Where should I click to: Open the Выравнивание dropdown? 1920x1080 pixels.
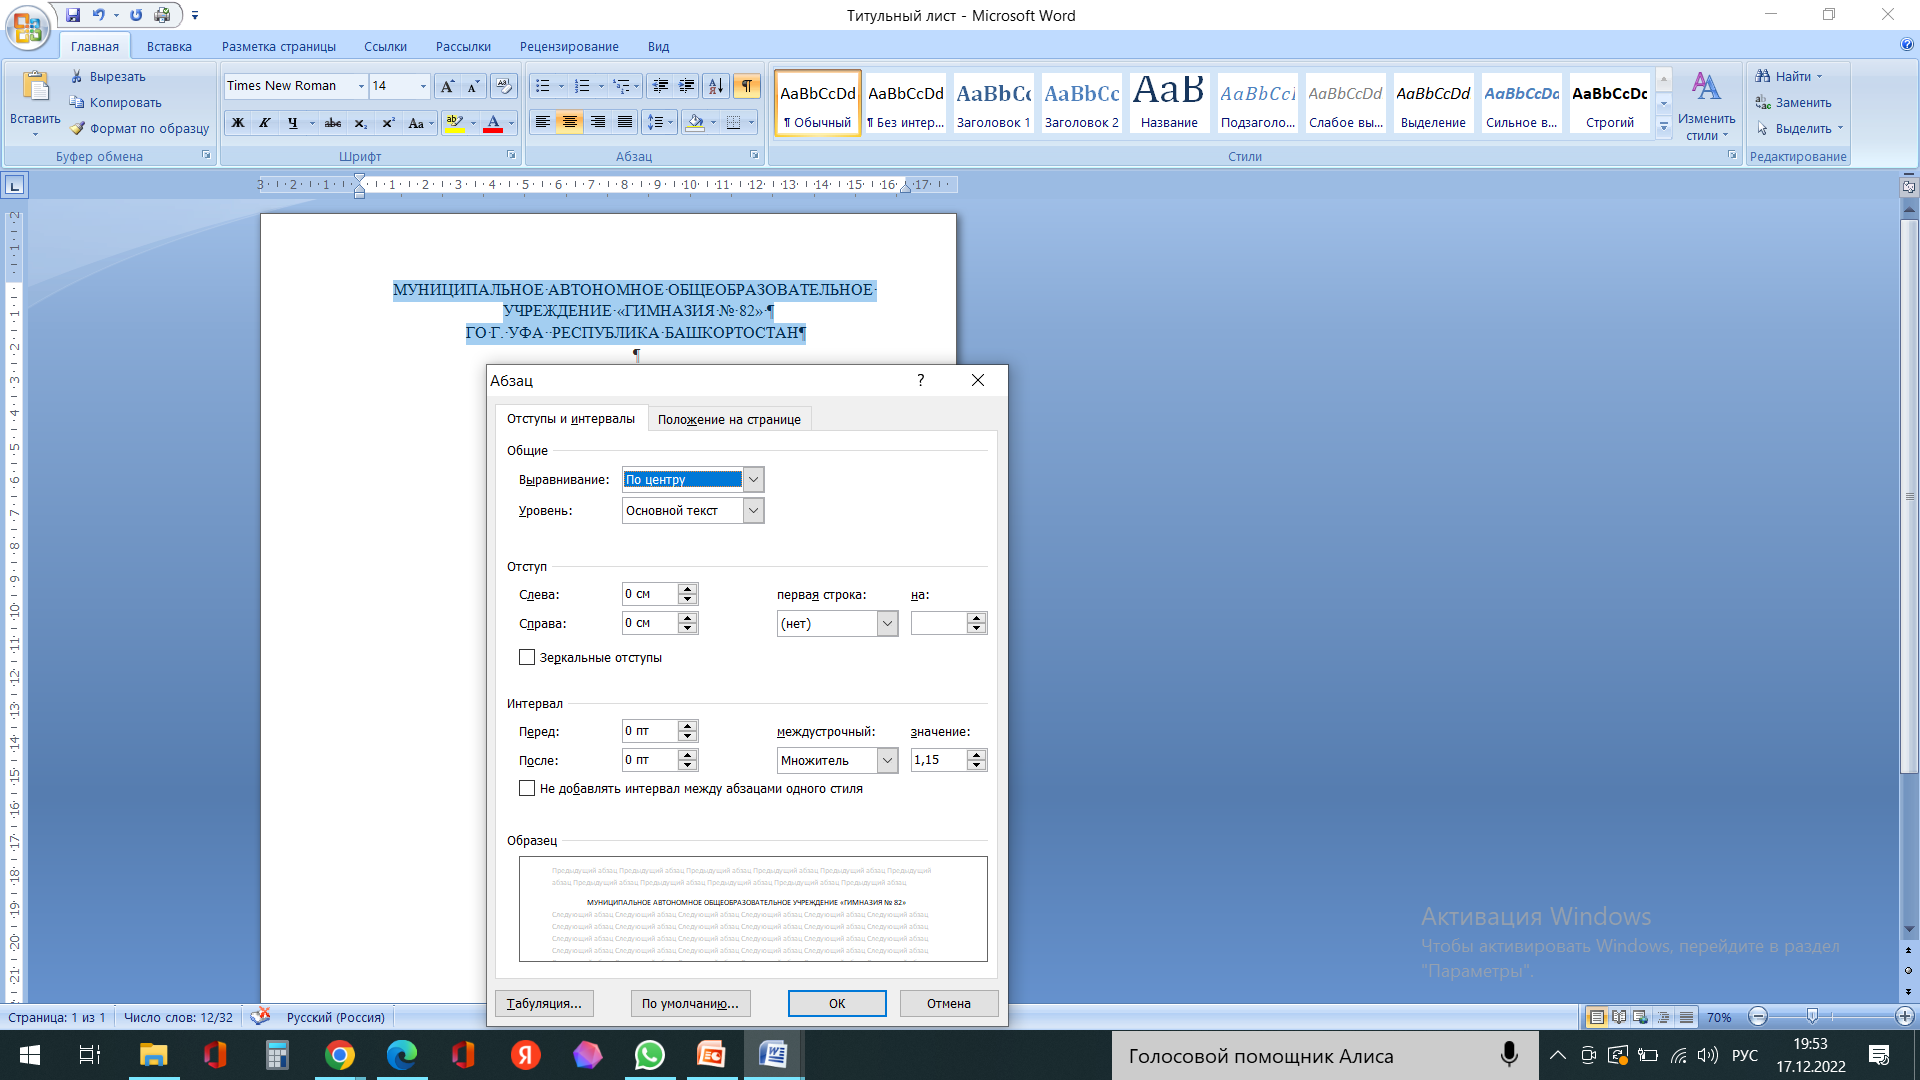(x=754, y=480)
